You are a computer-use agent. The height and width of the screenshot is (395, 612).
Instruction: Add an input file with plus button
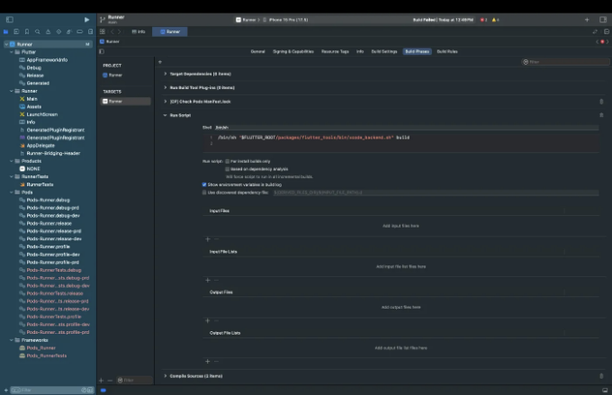click(x=208, y=239)
